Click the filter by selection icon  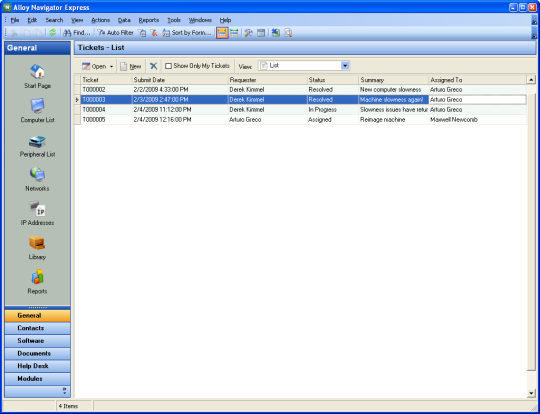(142, 33)
